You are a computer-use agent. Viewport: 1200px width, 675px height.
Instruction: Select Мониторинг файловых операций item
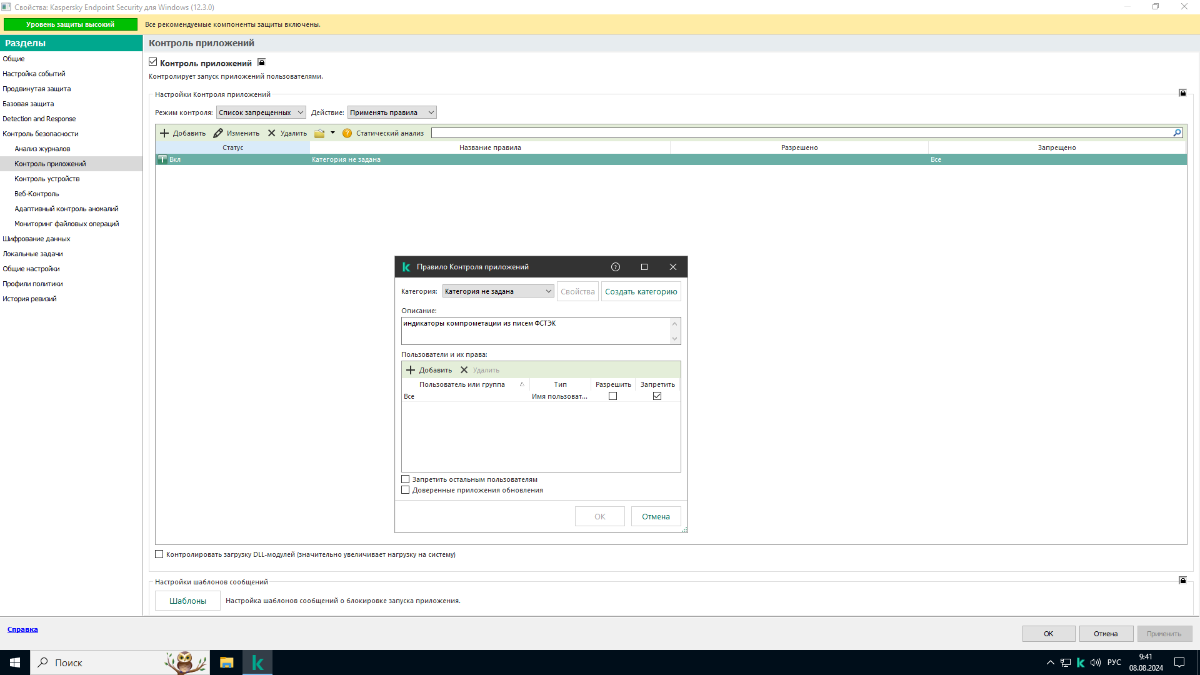[67, 223]
